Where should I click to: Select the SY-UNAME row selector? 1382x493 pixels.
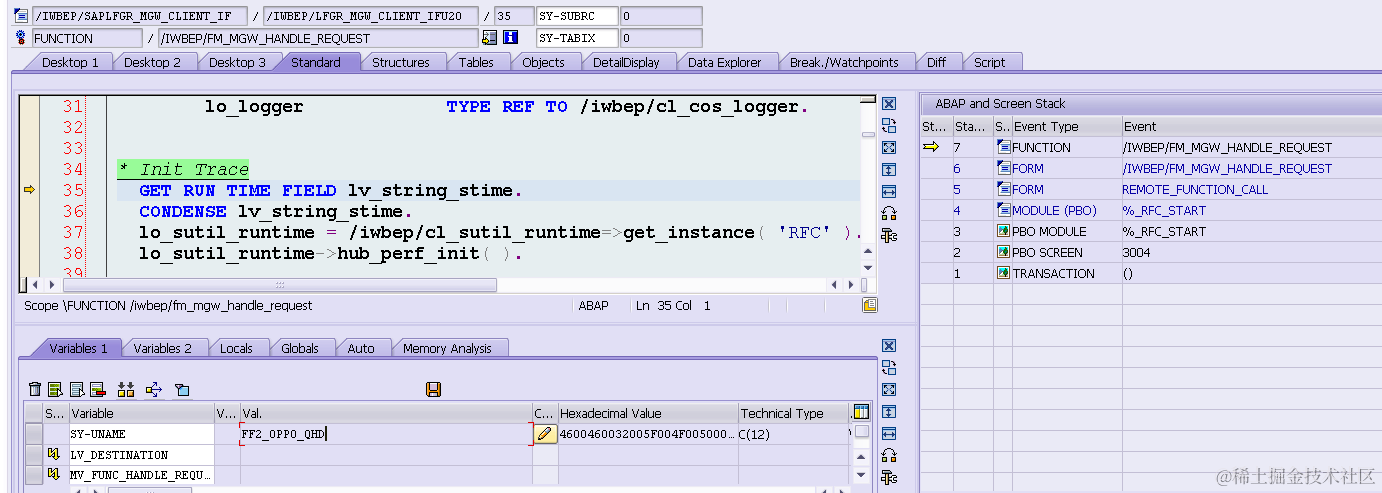pyautogui.click(x=34, y=434)
